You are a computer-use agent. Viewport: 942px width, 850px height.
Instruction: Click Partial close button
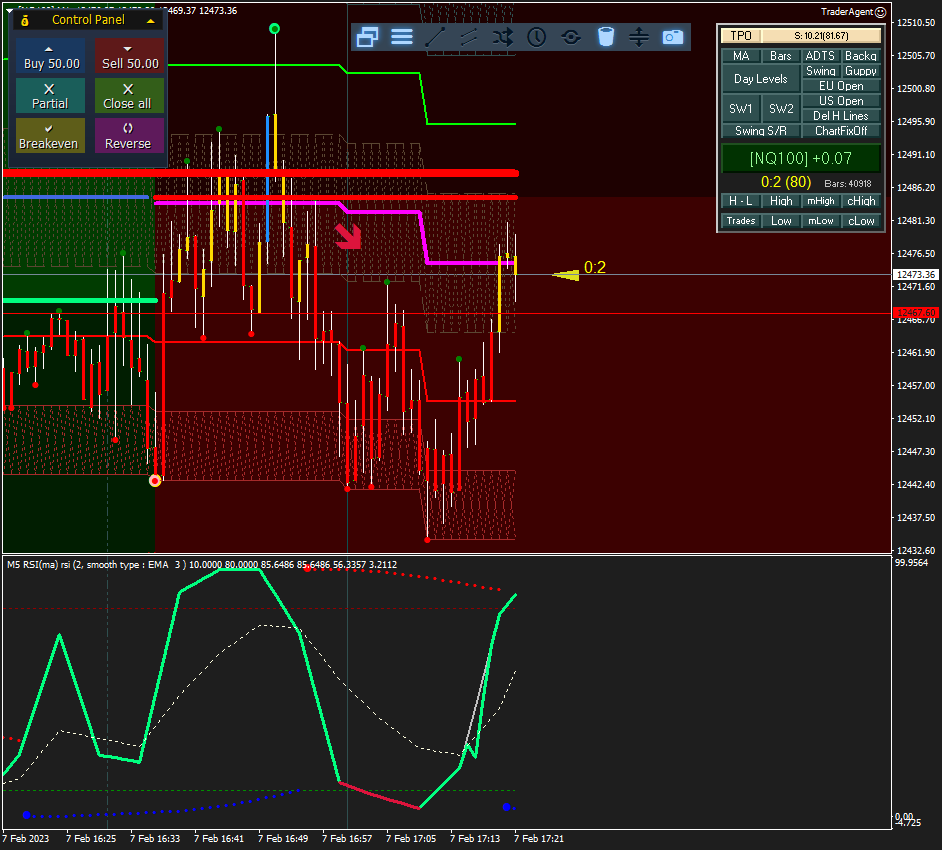pos(51,96)
